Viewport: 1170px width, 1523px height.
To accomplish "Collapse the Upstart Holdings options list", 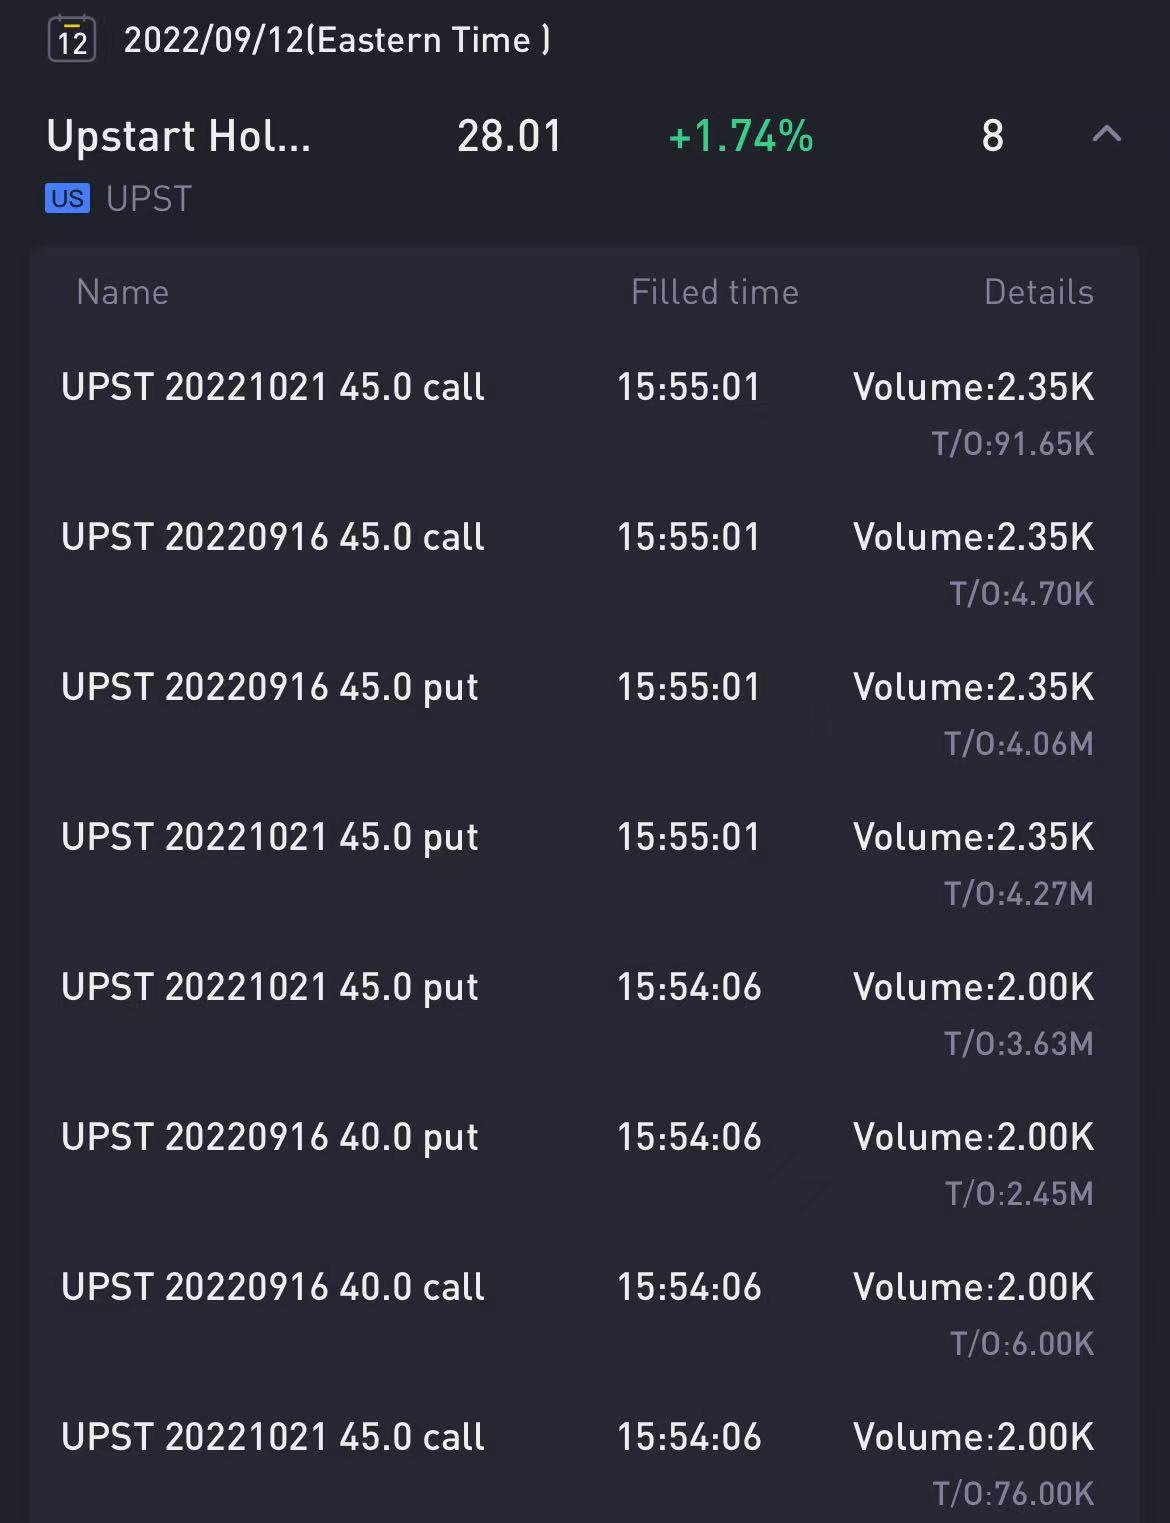I will tap(1106, 134).
